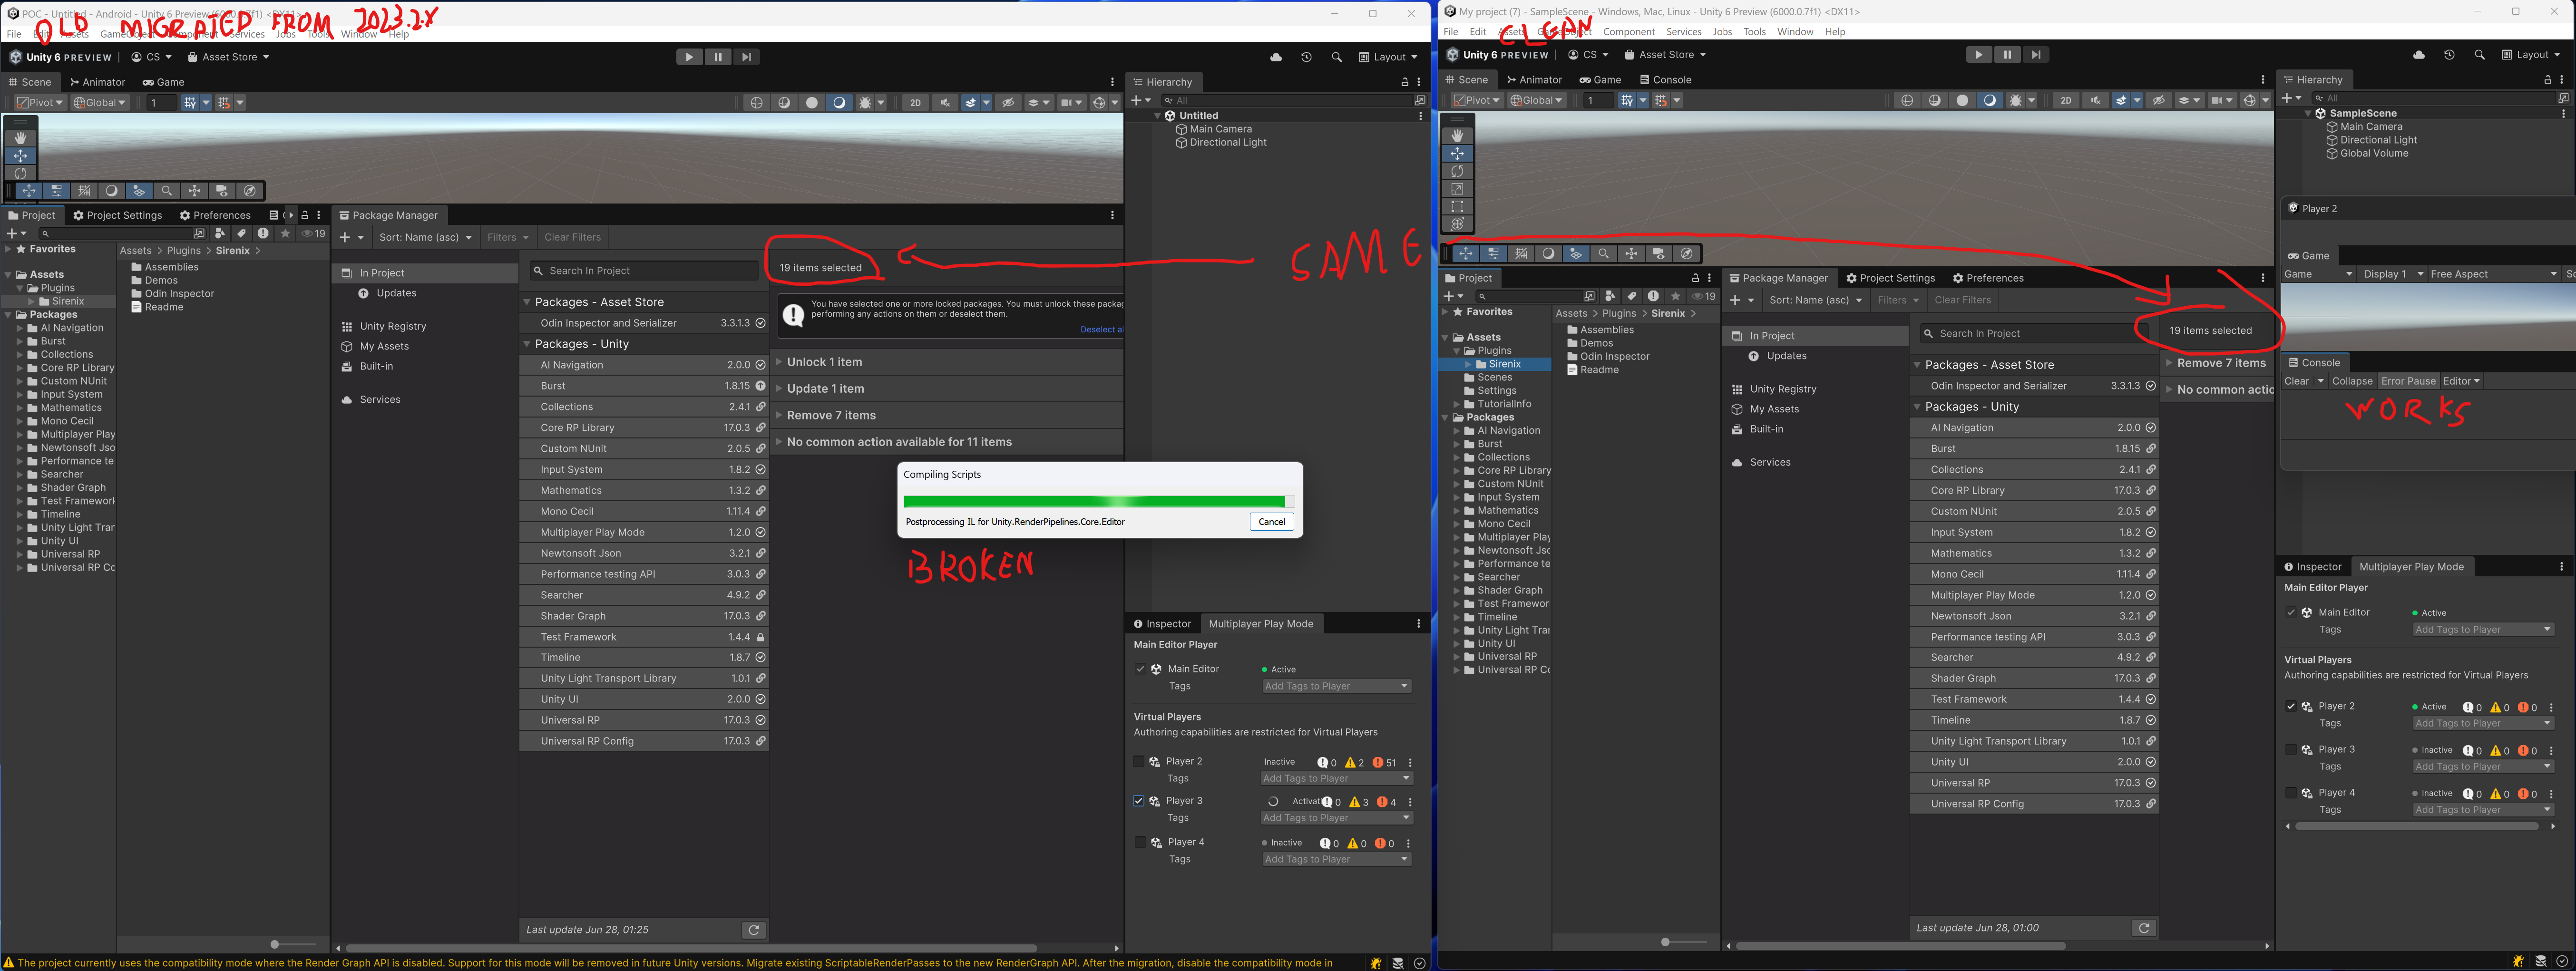Open the search icon in left top toolbar

1336,57
